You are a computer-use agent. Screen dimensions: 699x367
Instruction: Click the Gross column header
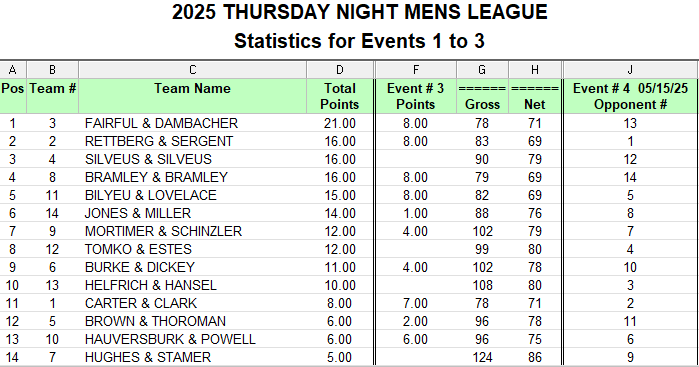tap(482, 96)
